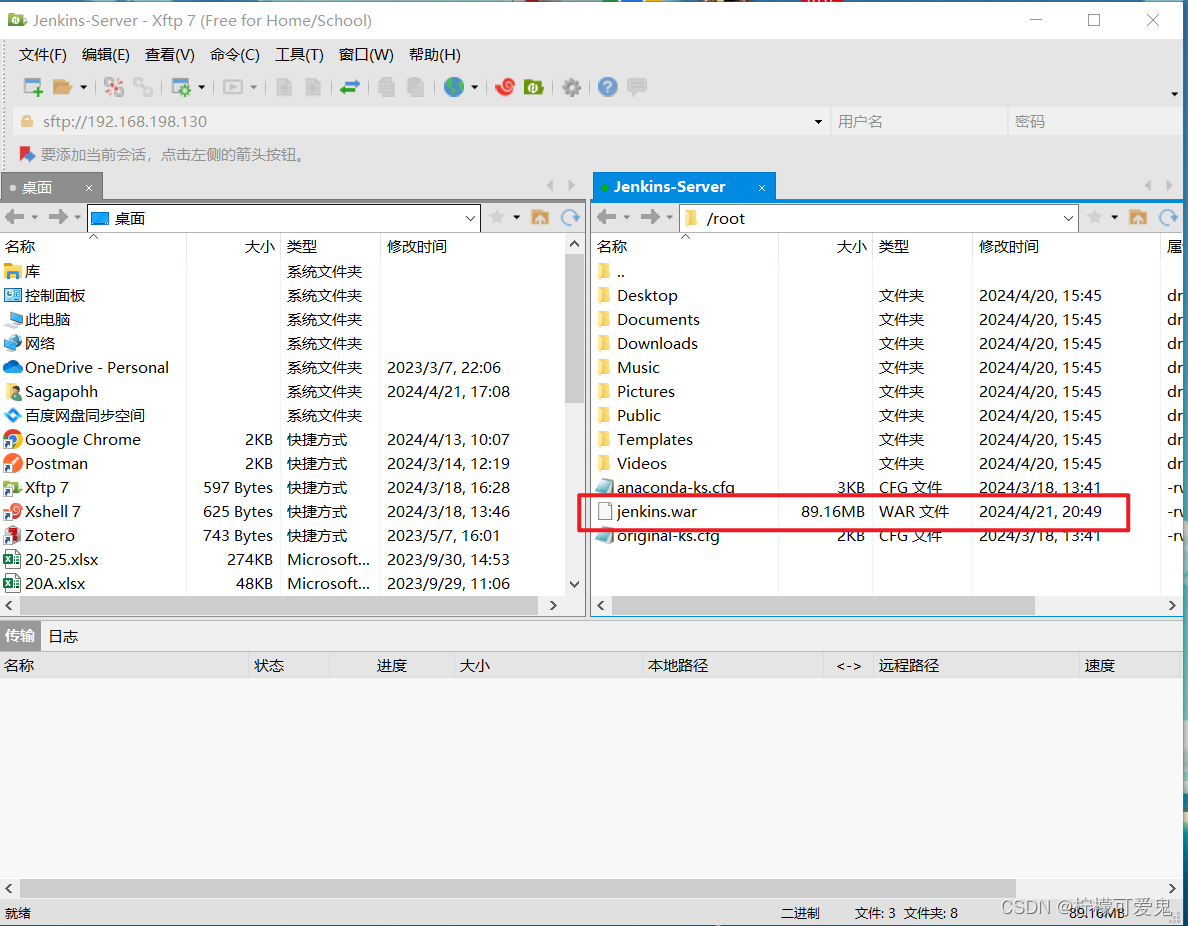Open the 查看(V) menu
Viewport: 1188px width, 926px height.
(170, 55)
